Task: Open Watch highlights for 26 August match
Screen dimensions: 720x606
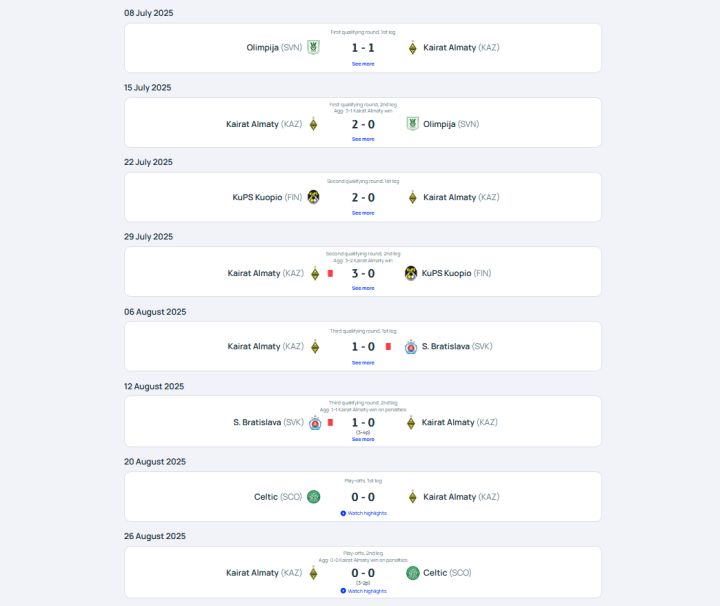Action: [x=363, y=591]
